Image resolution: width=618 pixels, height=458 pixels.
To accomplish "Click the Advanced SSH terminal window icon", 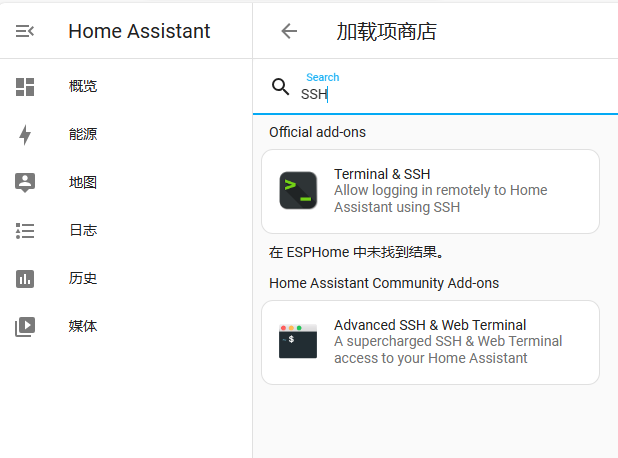I will [x=298, y=341].
